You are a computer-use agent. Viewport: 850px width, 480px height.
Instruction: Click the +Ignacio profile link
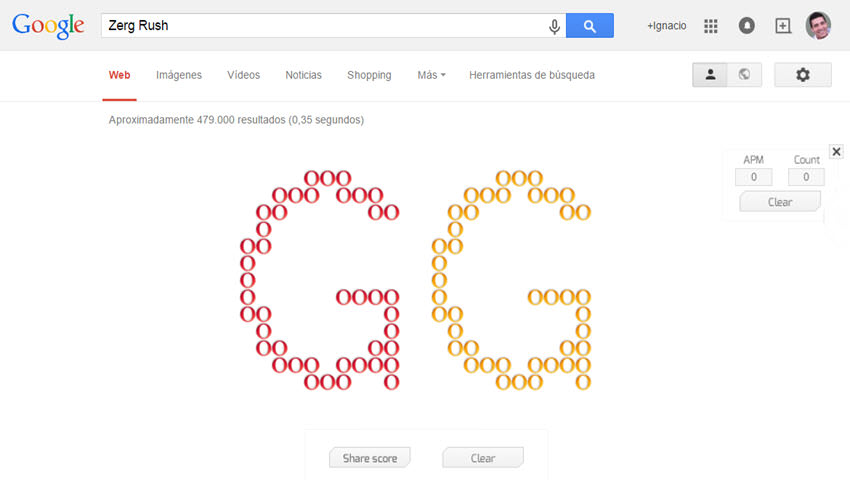click(667, 25)
